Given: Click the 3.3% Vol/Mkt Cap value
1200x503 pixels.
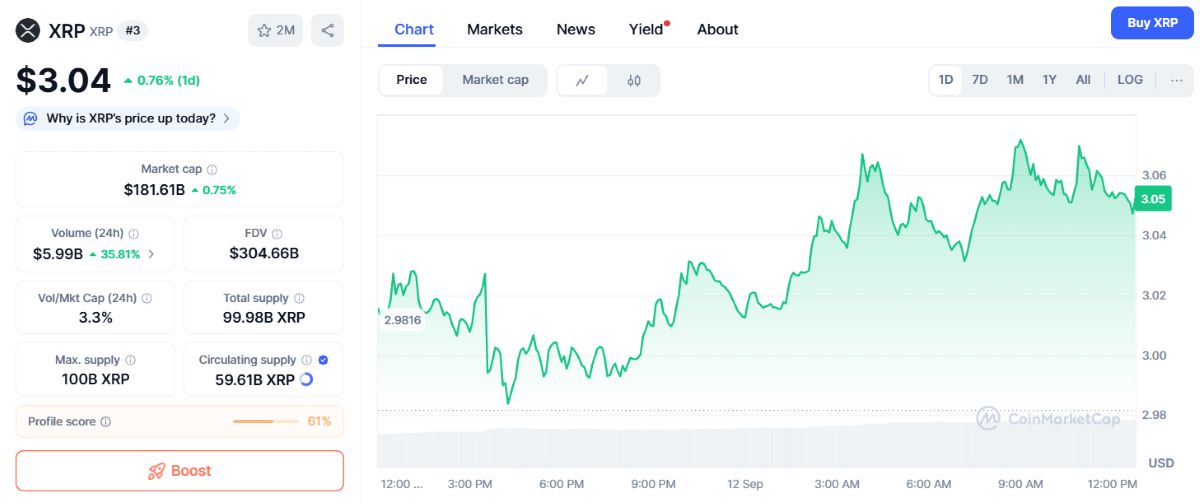Looking at the screenshot, I should 95,318.
